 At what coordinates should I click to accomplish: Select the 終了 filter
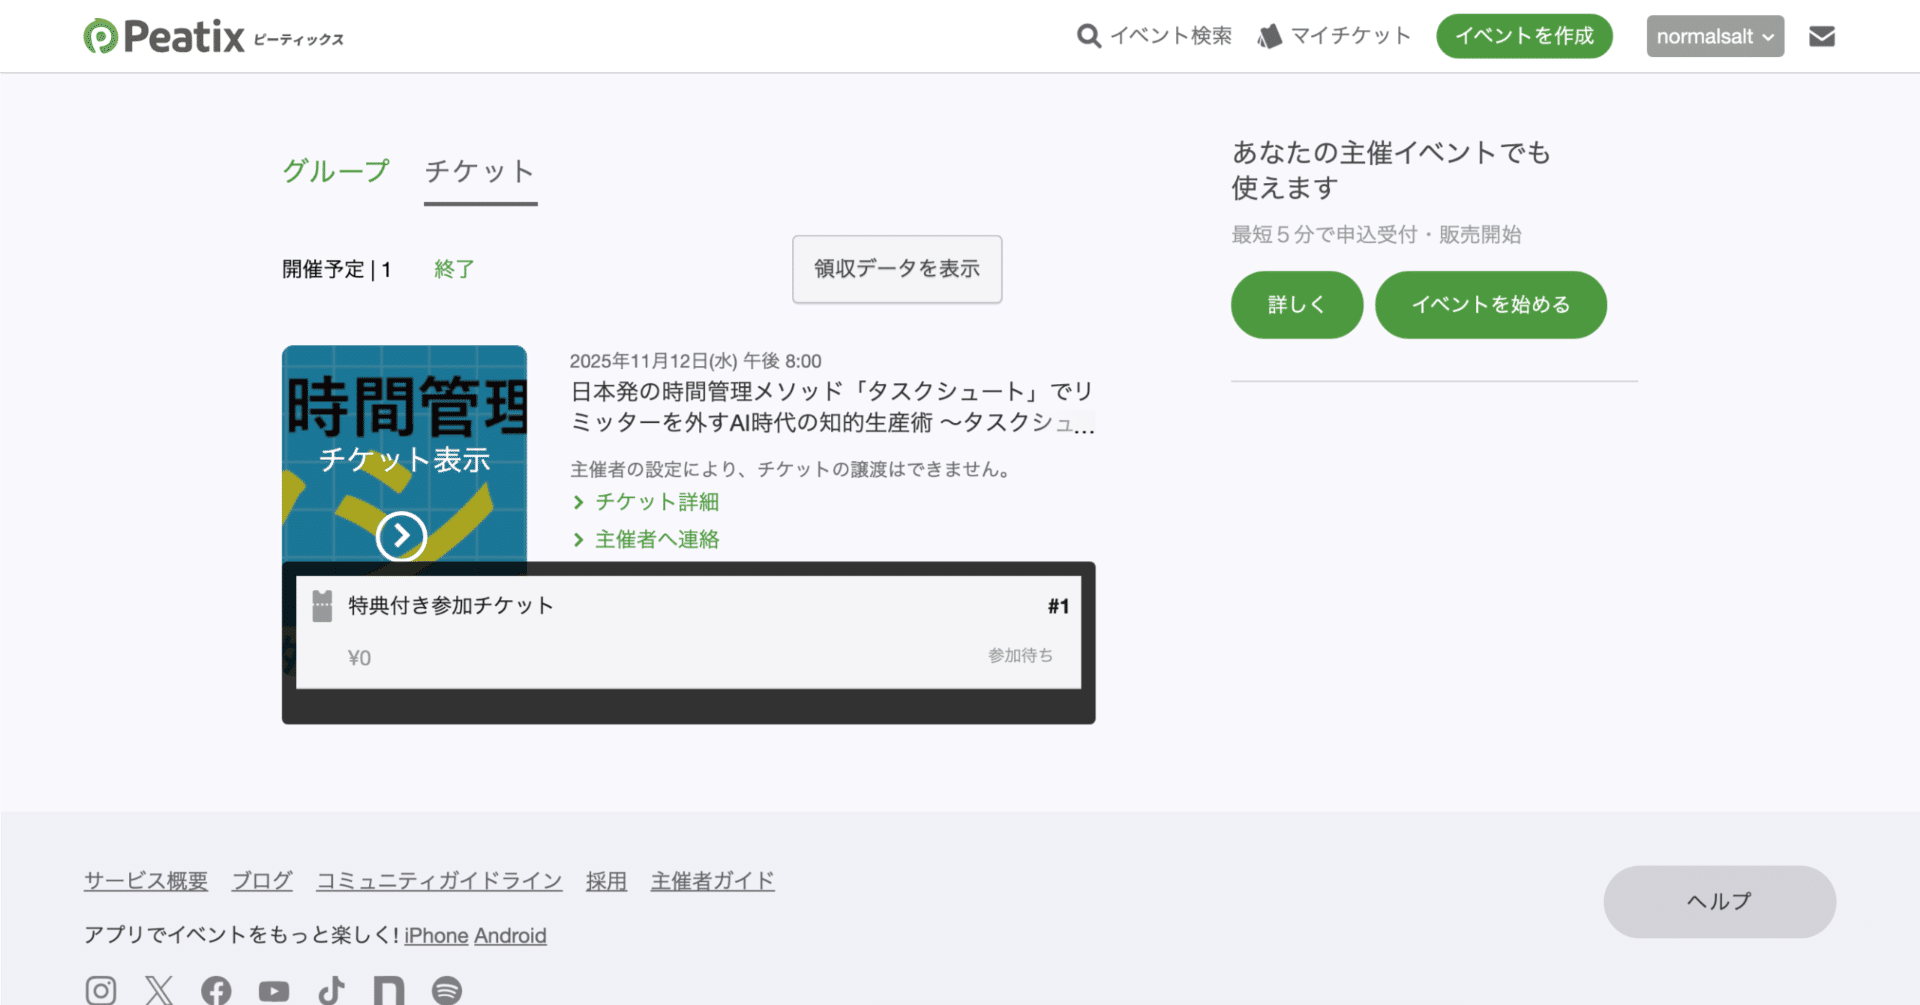[x=454, y=268]
